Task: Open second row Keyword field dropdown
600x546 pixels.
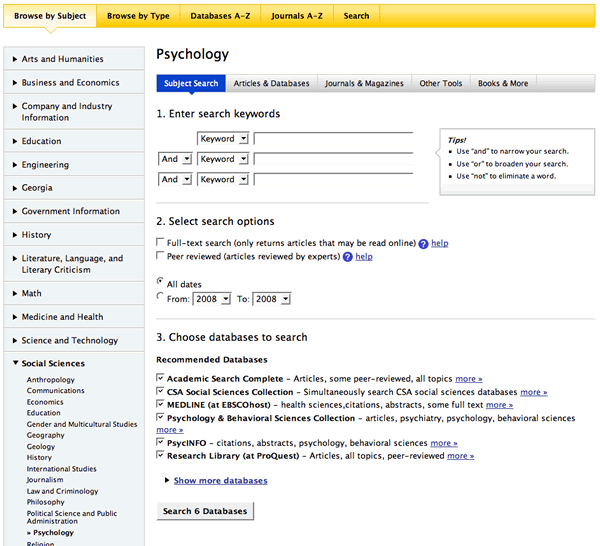Action: tap(223, 159)
